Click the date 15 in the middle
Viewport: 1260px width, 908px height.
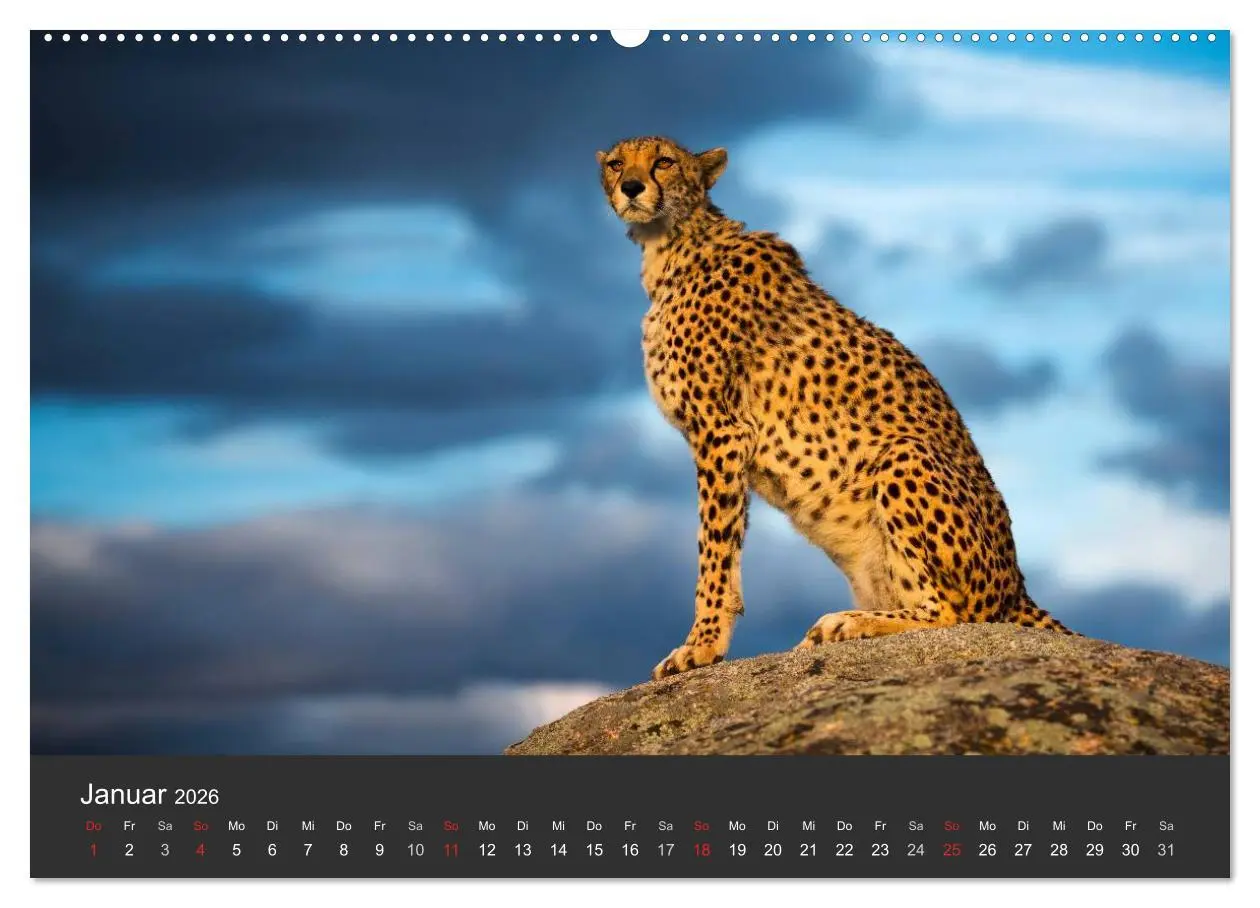click(594, 849)
